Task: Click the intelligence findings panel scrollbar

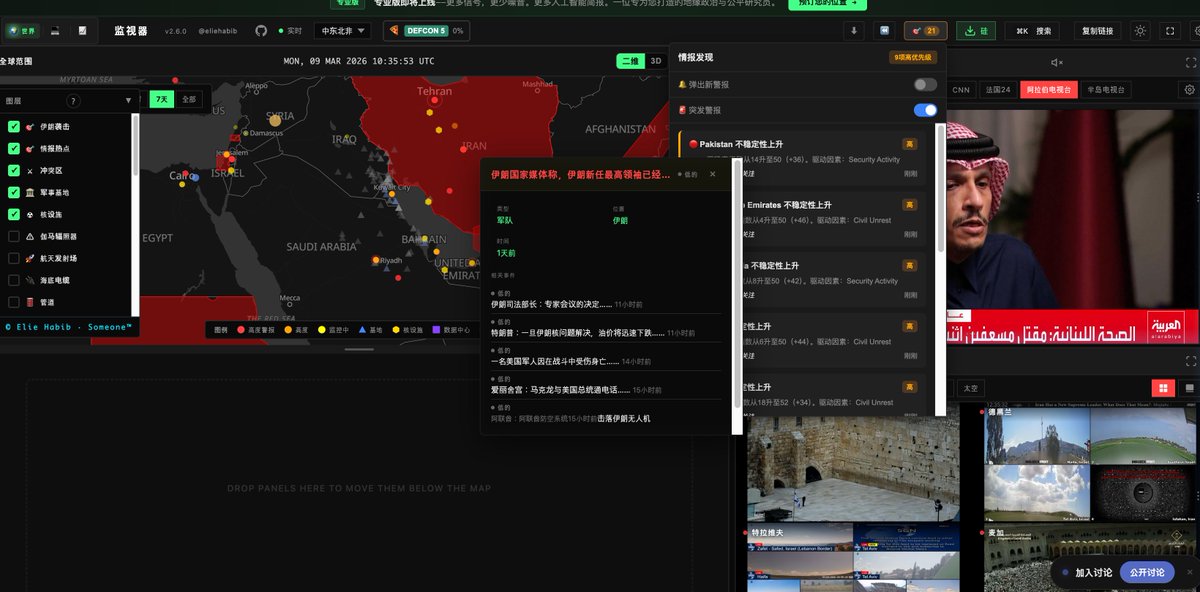Action: pos(940,190)
